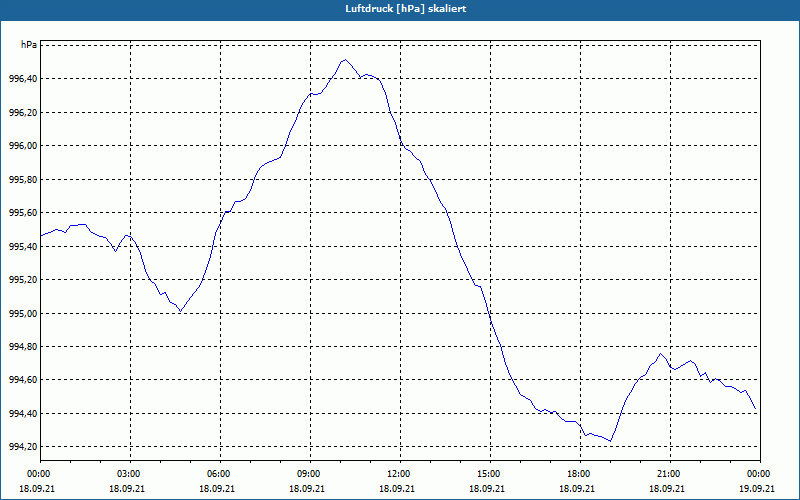This screenshot has height=500, width=800.
Task: Click the chart title 'Luftdruck [hPa] skaliert'
Action: [x=406, y=9]
